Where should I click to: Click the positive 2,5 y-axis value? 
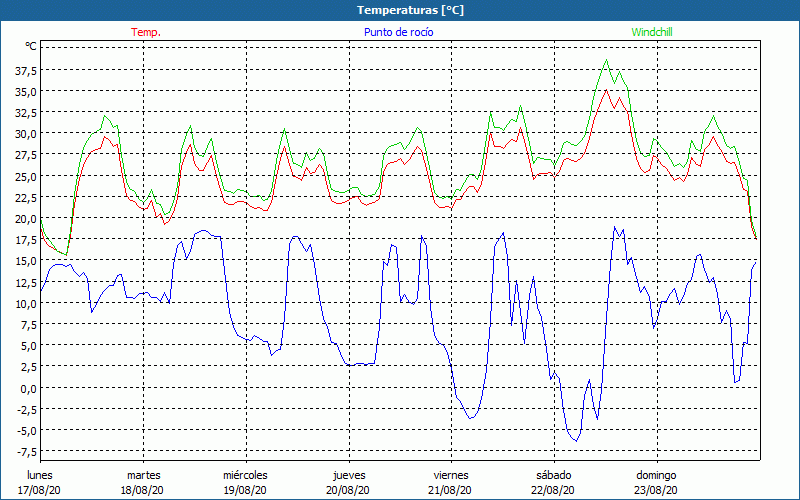click(28, 367)
